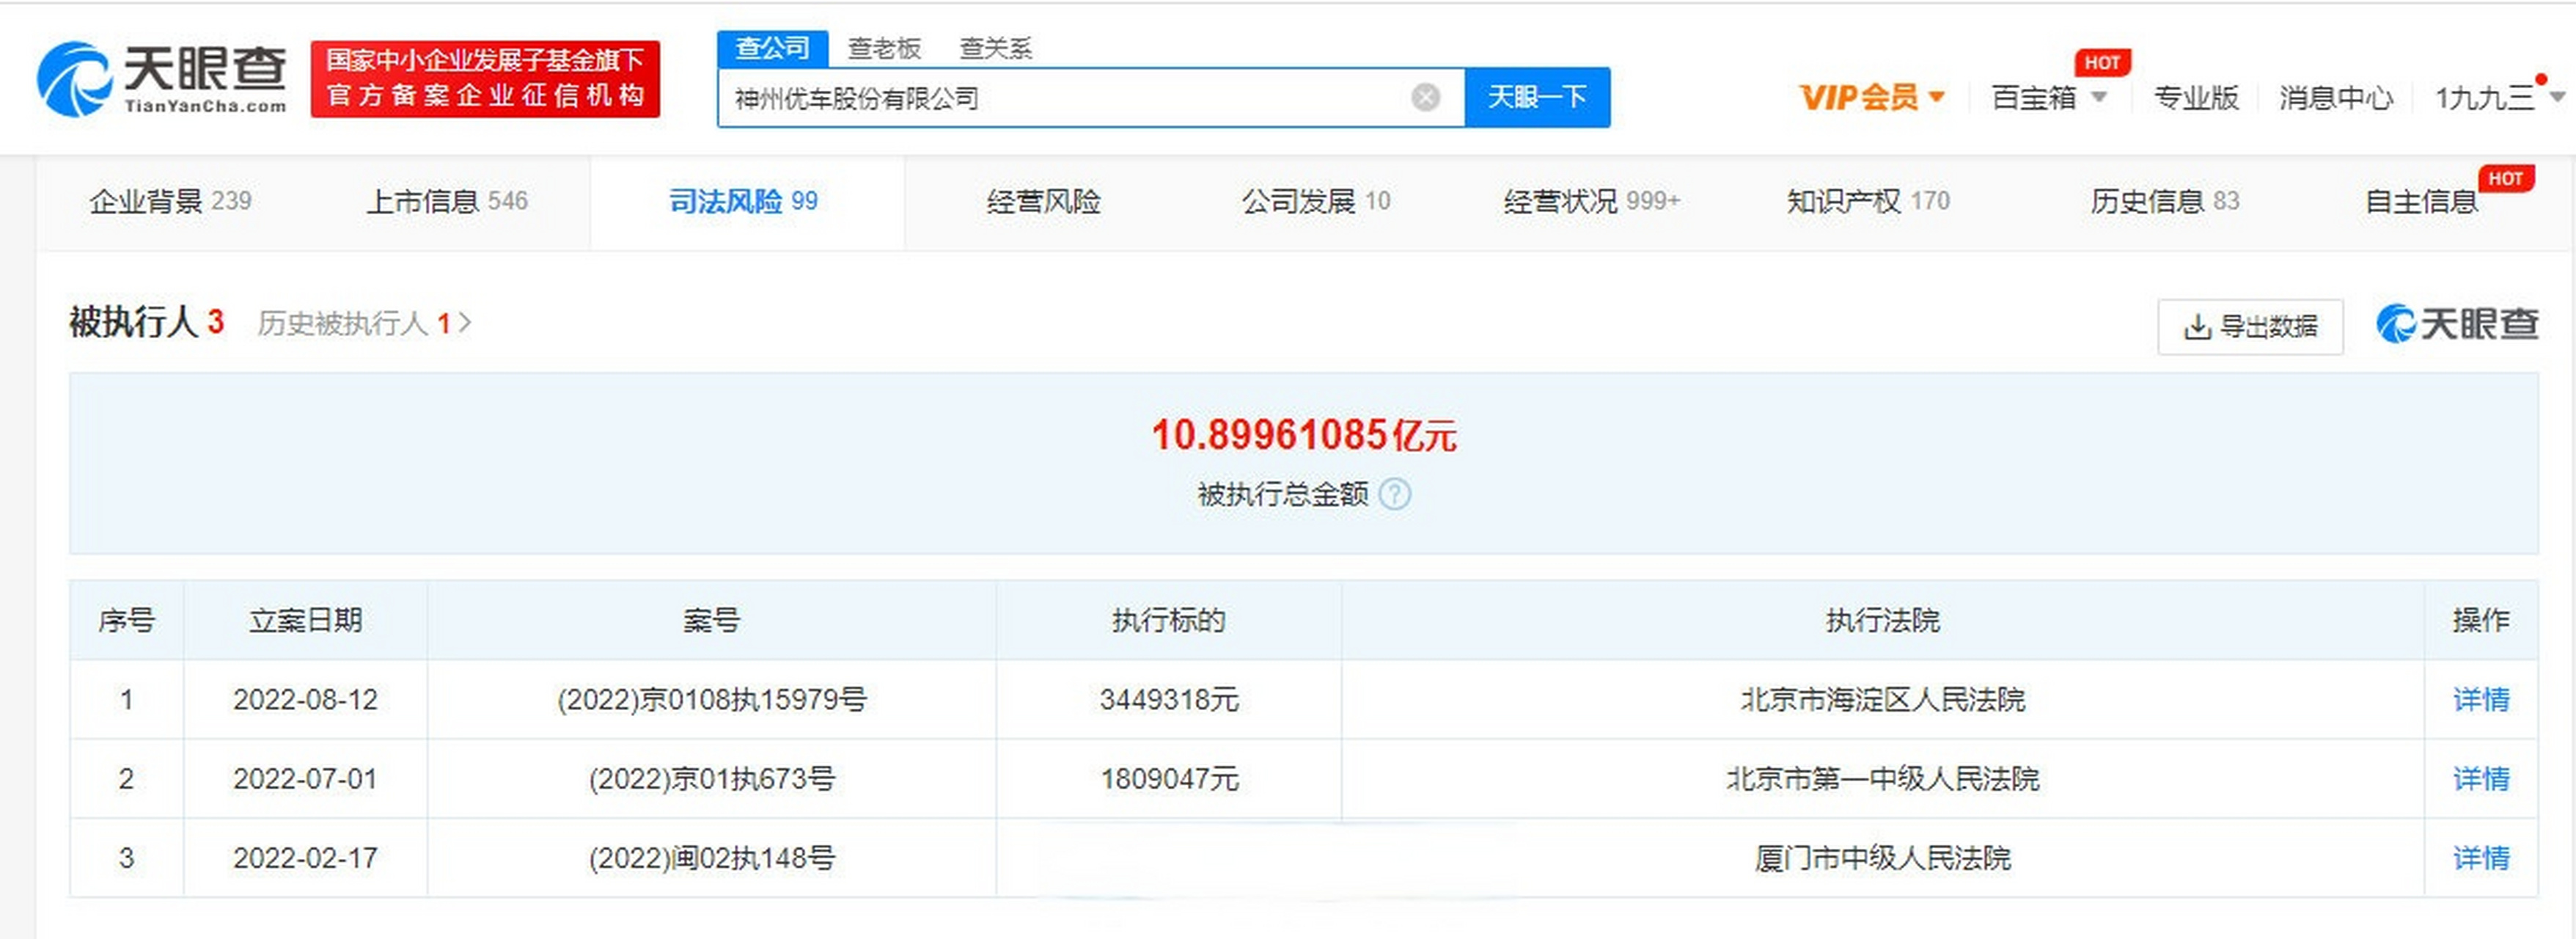Click the 执行标的 column header
Screen dimensions: 2576x939
click(x=1169, y=621)
